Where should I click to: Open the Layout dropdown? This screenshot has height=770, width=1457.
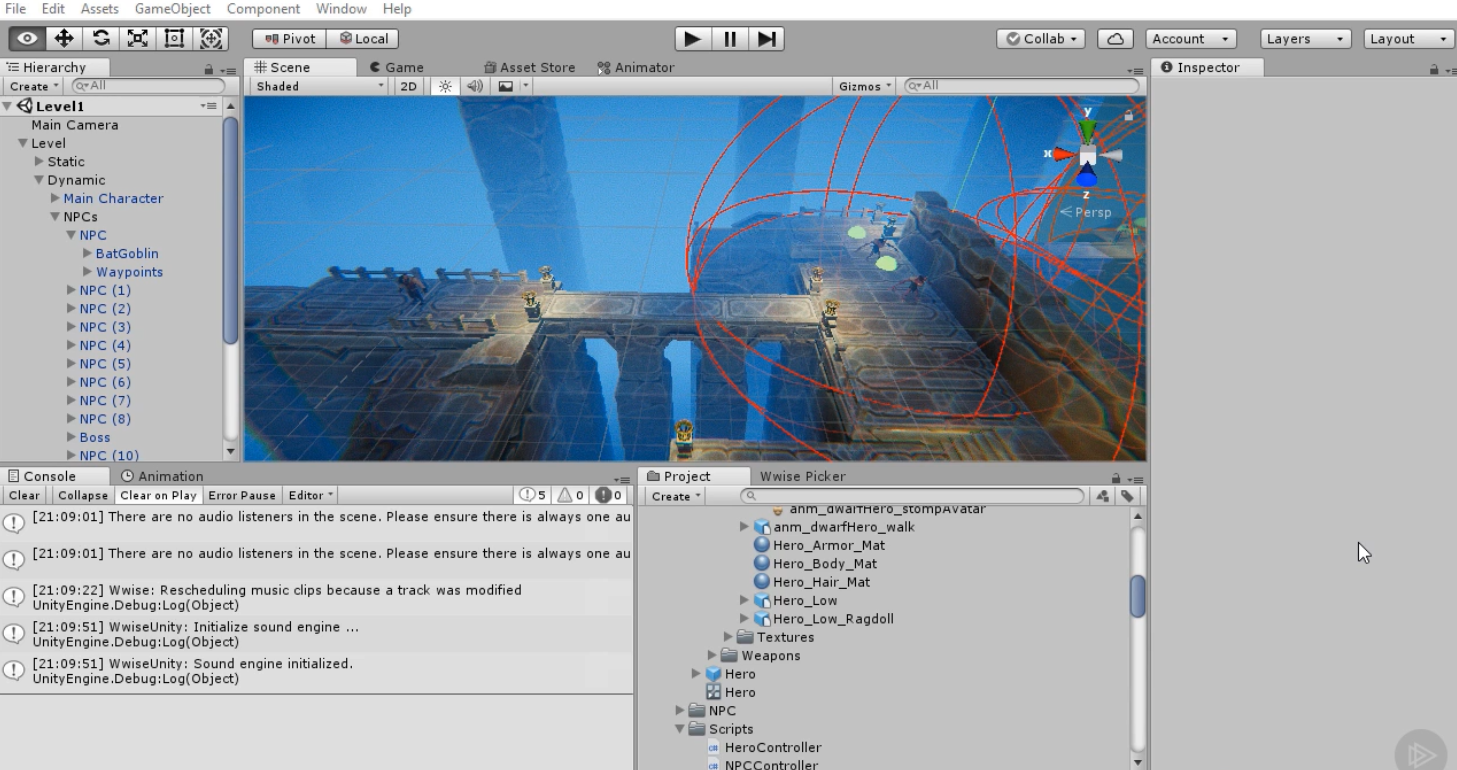[1408, 39]
